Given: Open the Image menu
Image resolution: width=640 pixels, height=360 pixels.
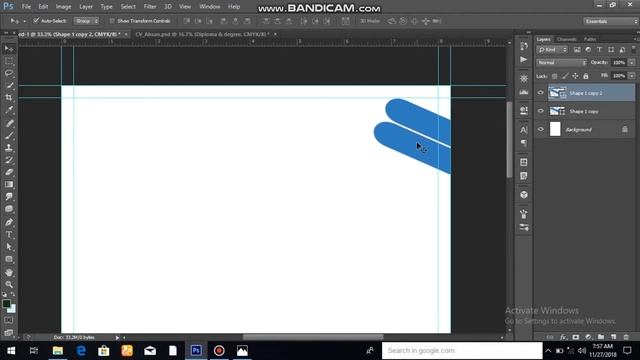Looking at the screenshot, I should pyautogui.click(x=63, y=7).
